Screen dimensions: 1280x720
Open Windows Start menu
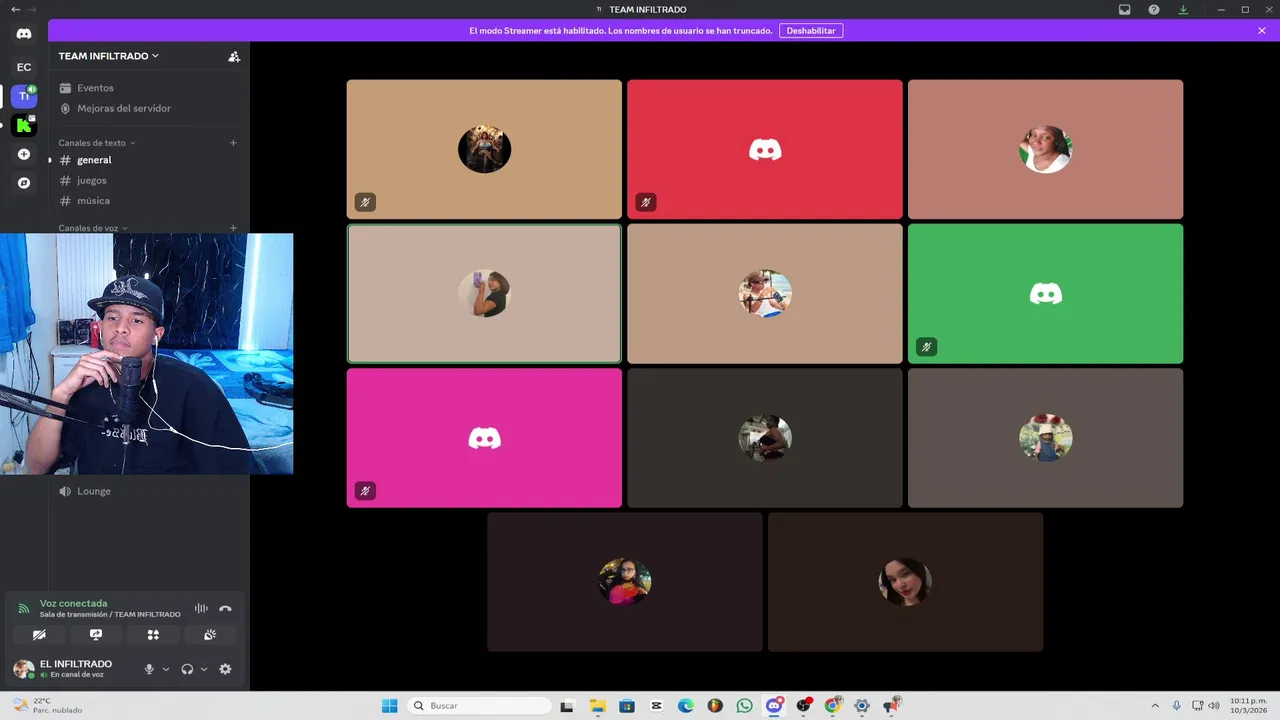click(x=389, y=706)
